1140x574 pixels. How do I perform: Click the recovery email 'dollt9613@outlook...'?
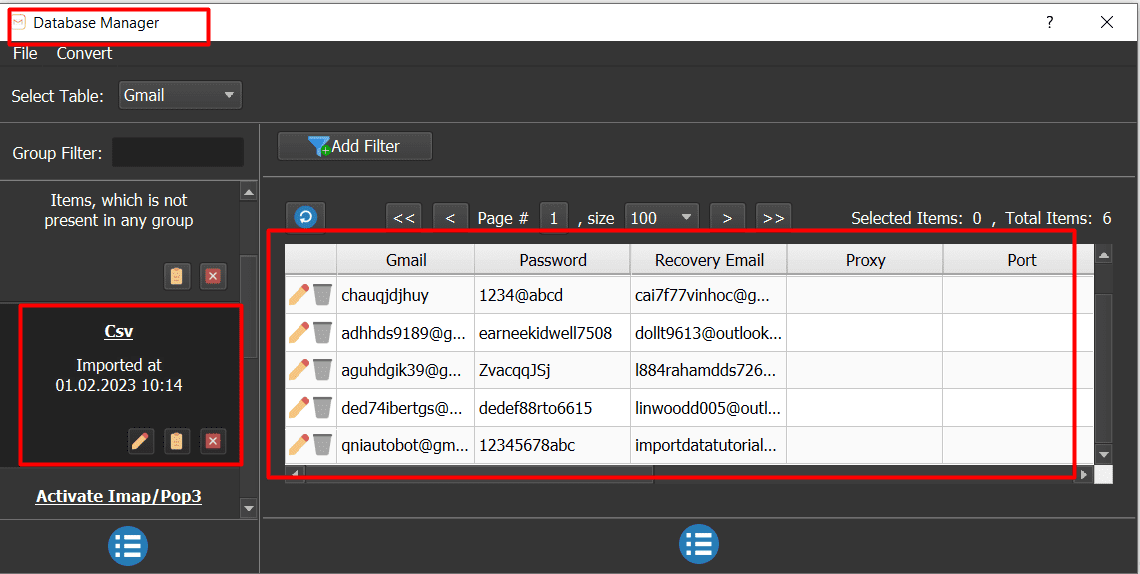pos(708,333)
